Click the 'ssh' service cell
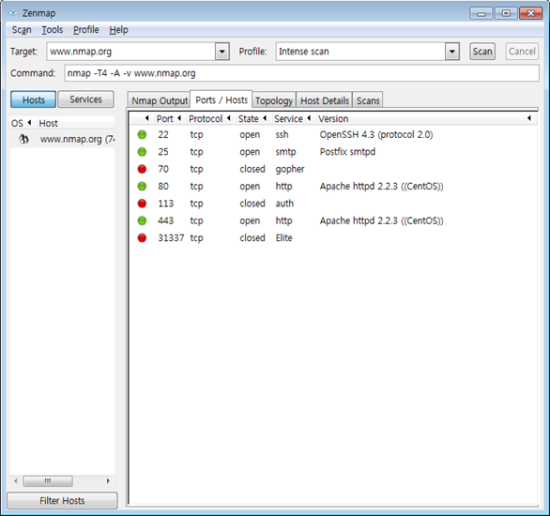 tap(282, 135)
